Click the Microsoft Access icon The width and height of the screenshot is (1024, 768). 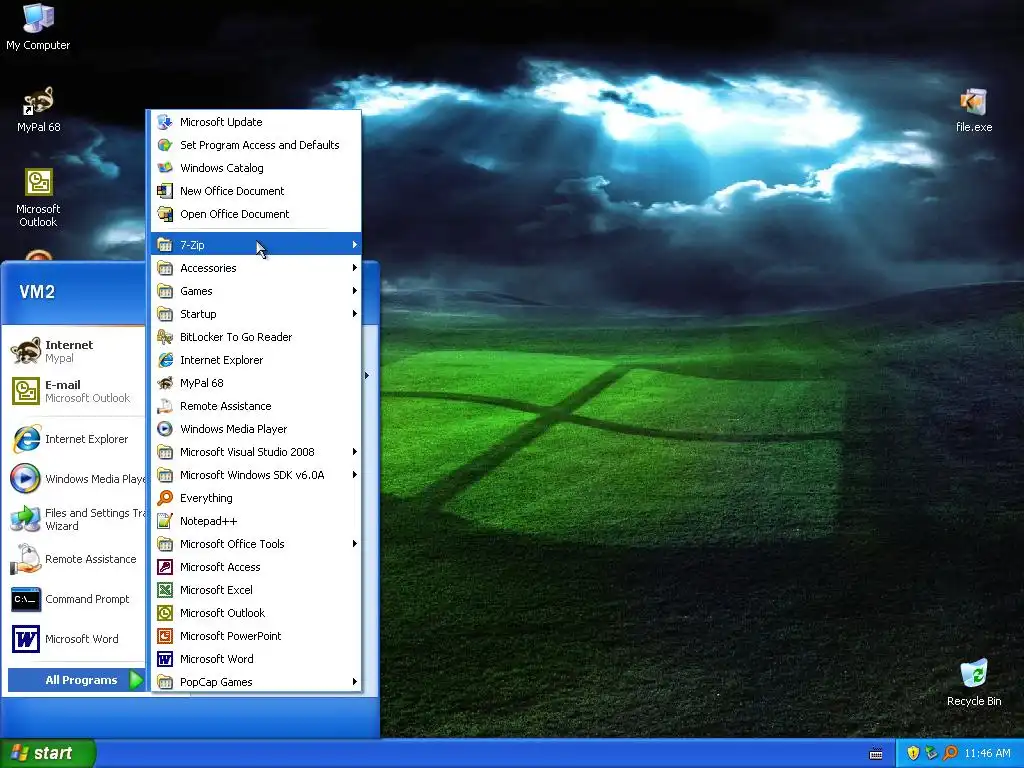tap(165, 567)
